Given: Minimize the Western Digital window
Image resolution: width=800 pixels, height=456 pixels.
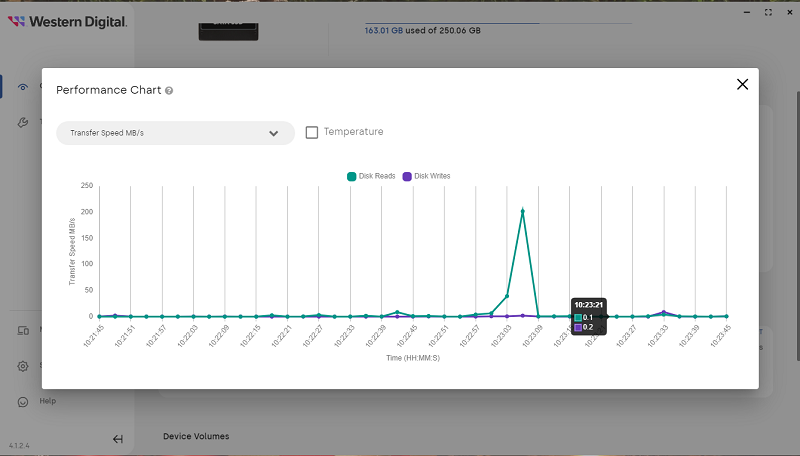Looking at the screenshot, I should pyautogui.click(x=747, y=12).
